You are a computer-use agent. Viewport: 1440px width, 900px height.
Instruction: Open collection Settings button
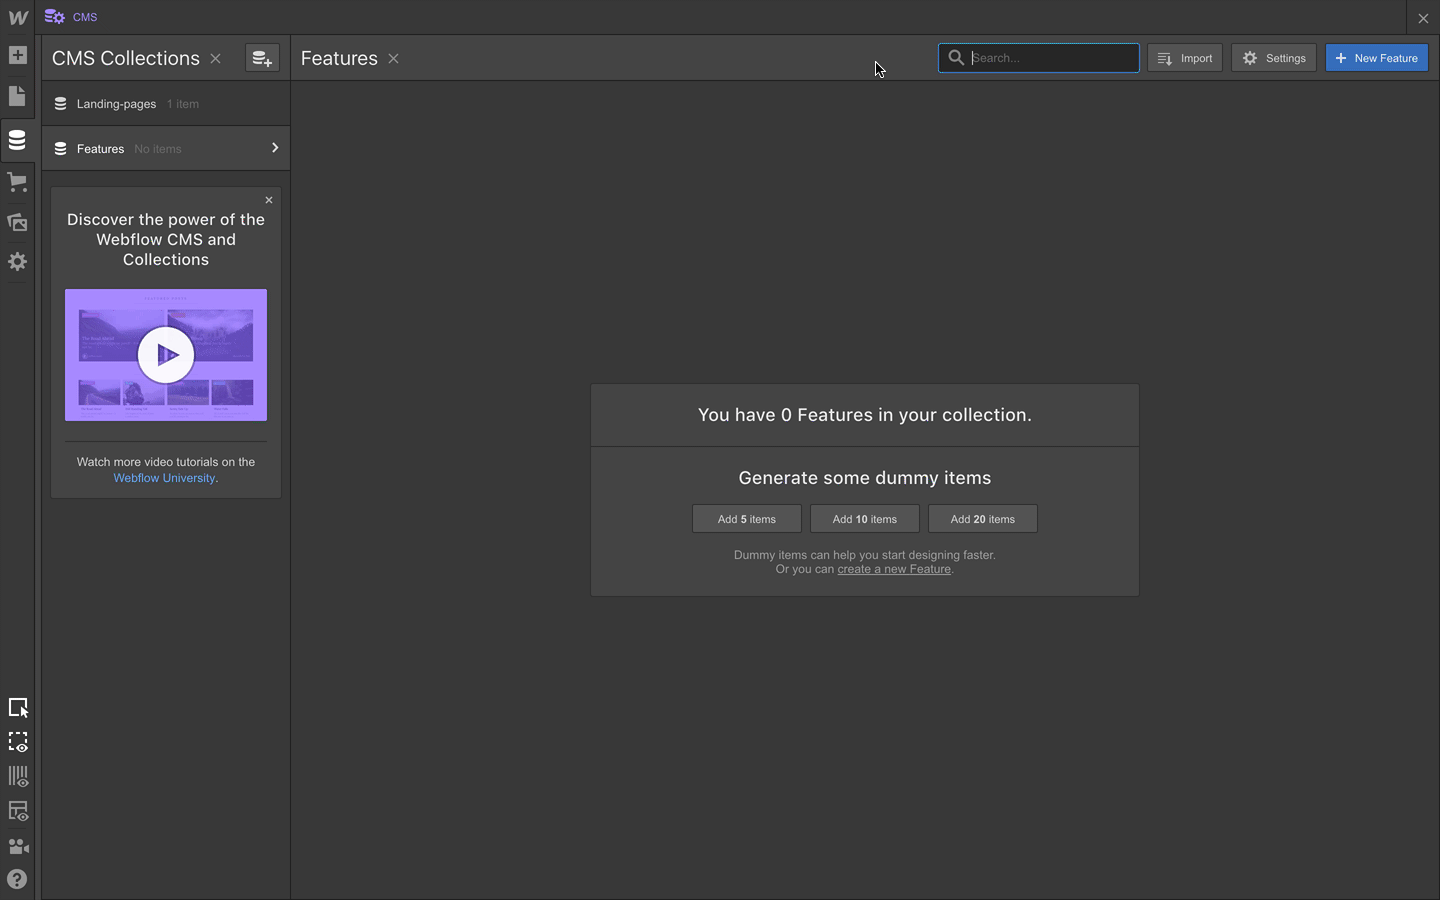(x=1274, y=58)
